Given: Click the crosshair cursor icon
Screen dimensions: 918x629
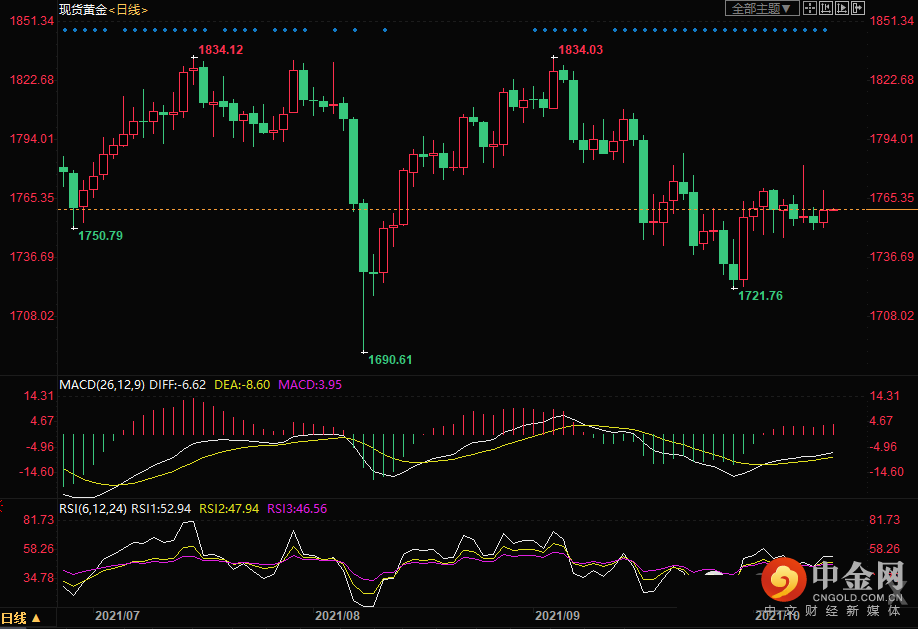Looking at the screenshot, I should [810, 8].
